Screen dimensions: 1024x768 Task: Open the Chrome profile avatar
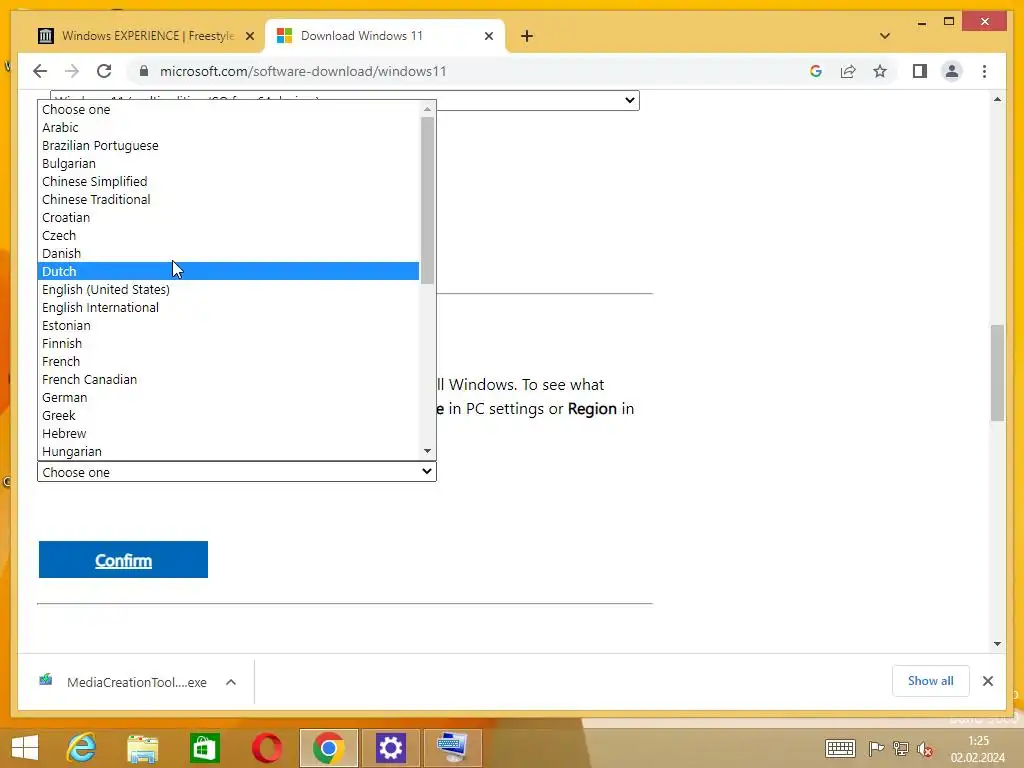[x=952, y=71]
